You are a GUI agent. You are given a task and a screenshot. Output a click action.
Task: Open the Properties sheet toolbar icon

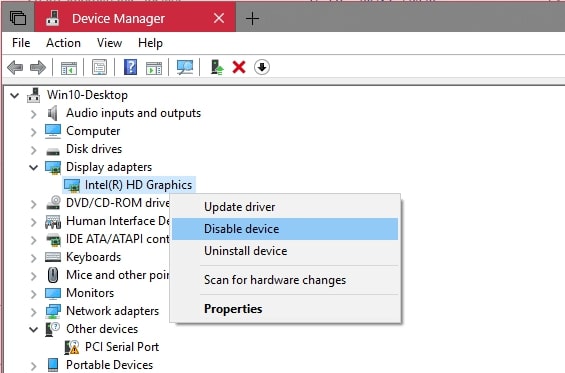click(99, 67)
